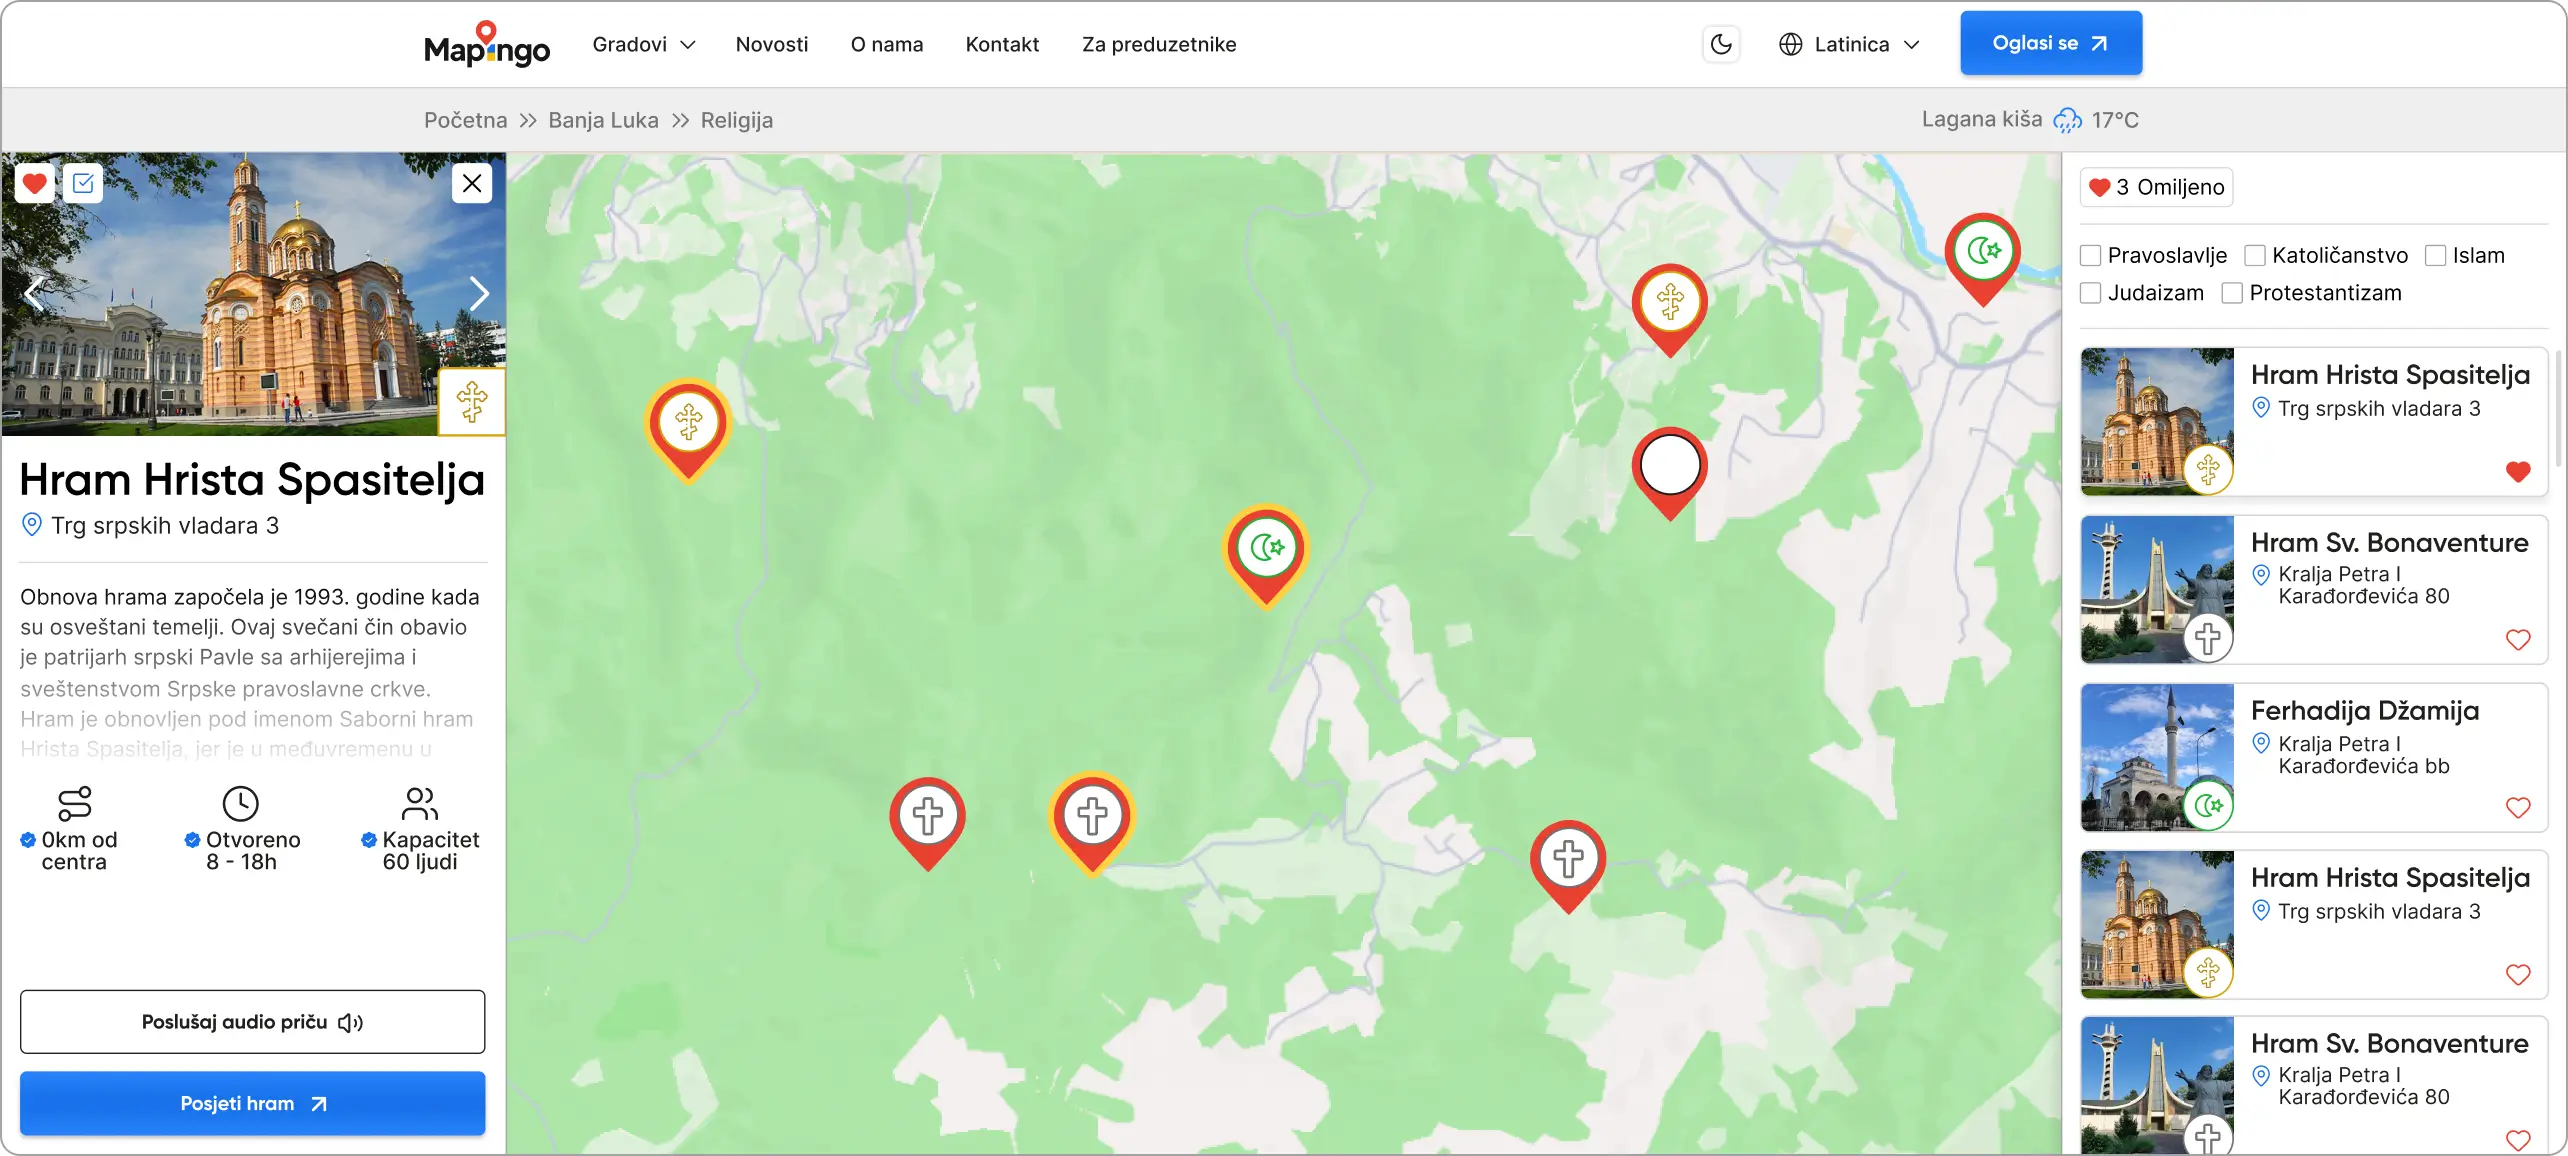Show next photo with right arrow
This screenshot has height=1156, width=2568.
[479, 293]
